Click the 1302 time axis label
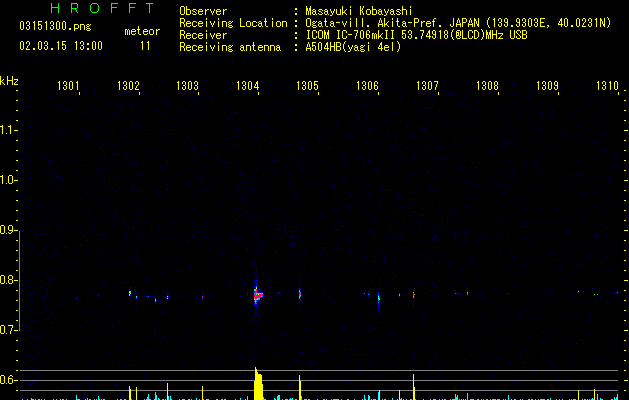 128,86
